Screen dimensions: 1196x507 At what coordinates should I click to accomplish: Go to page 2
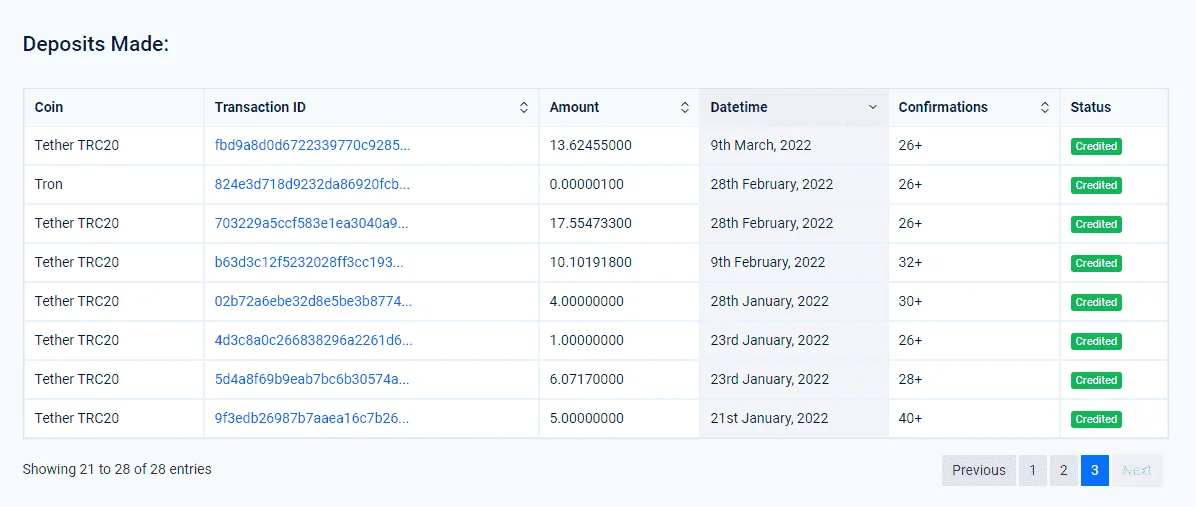click(1063, 470)
